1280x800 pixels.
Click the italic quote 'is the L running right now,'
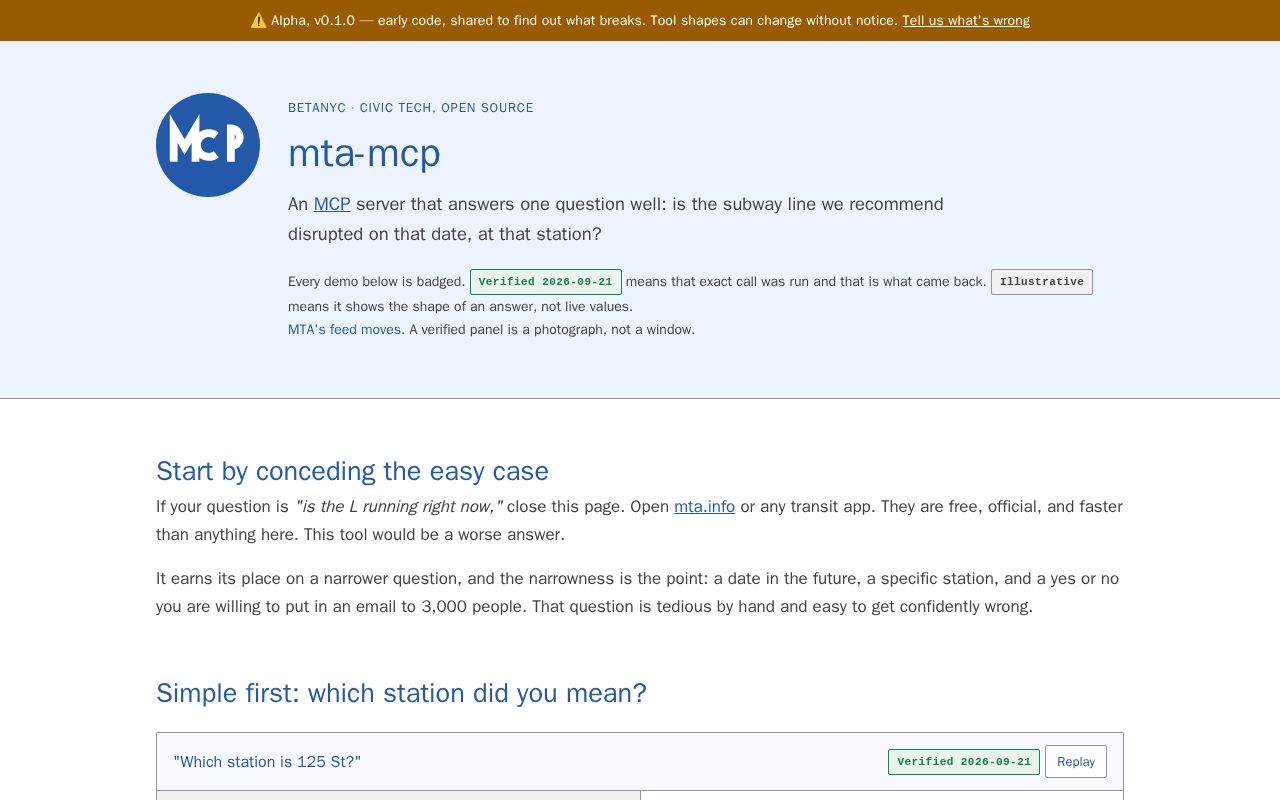(398, 506)
